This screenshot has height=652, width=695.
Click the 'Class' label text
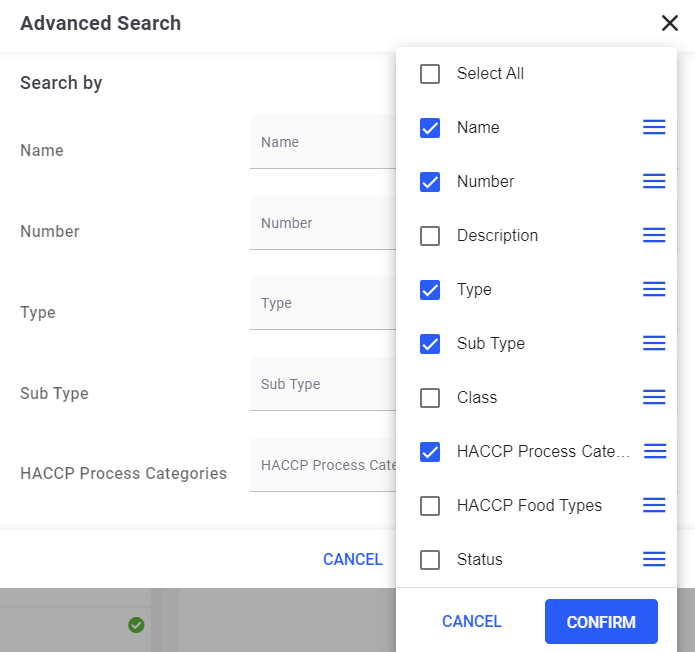[x=477, y=397]
